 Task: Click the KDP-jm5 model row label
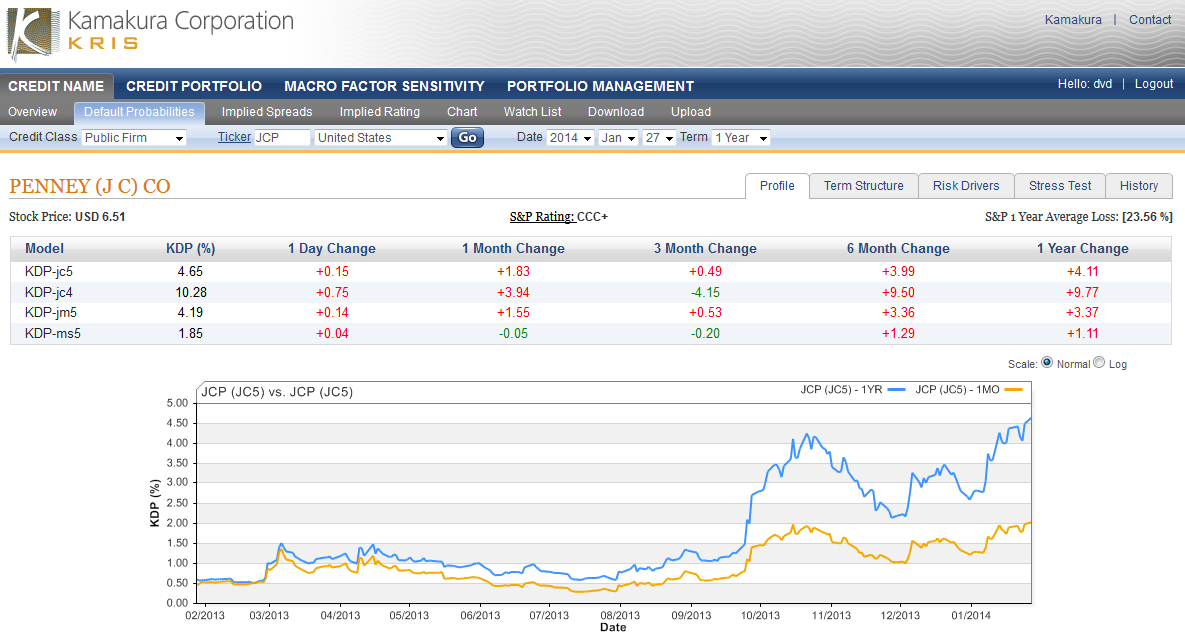[51, 312]
